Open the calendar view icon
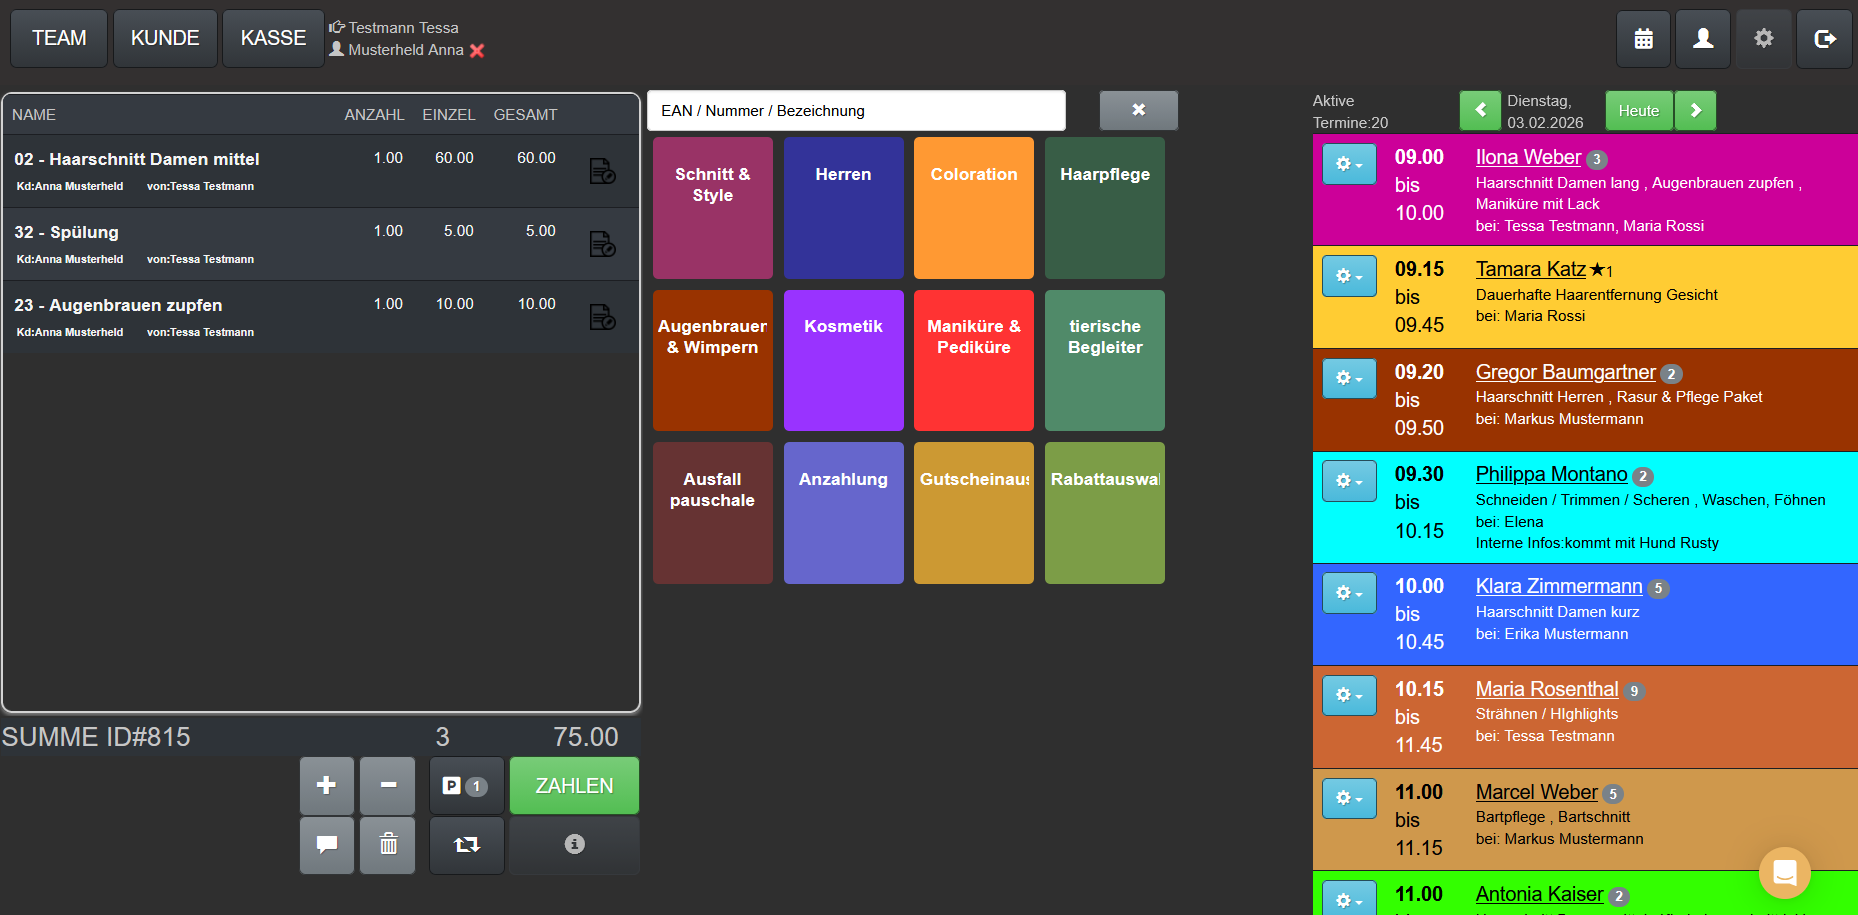The width and height of the screenshot is (1858, 915). point(1643,39)
